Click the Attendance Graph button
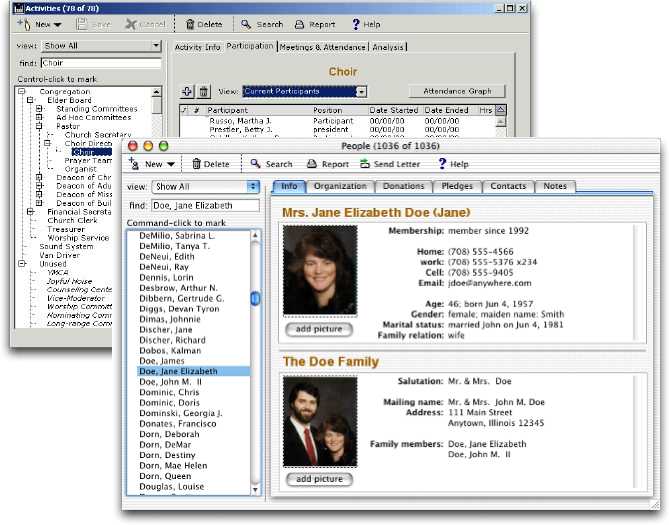The width and height of the screenshot is (669, 525). (x=457, y=91)
